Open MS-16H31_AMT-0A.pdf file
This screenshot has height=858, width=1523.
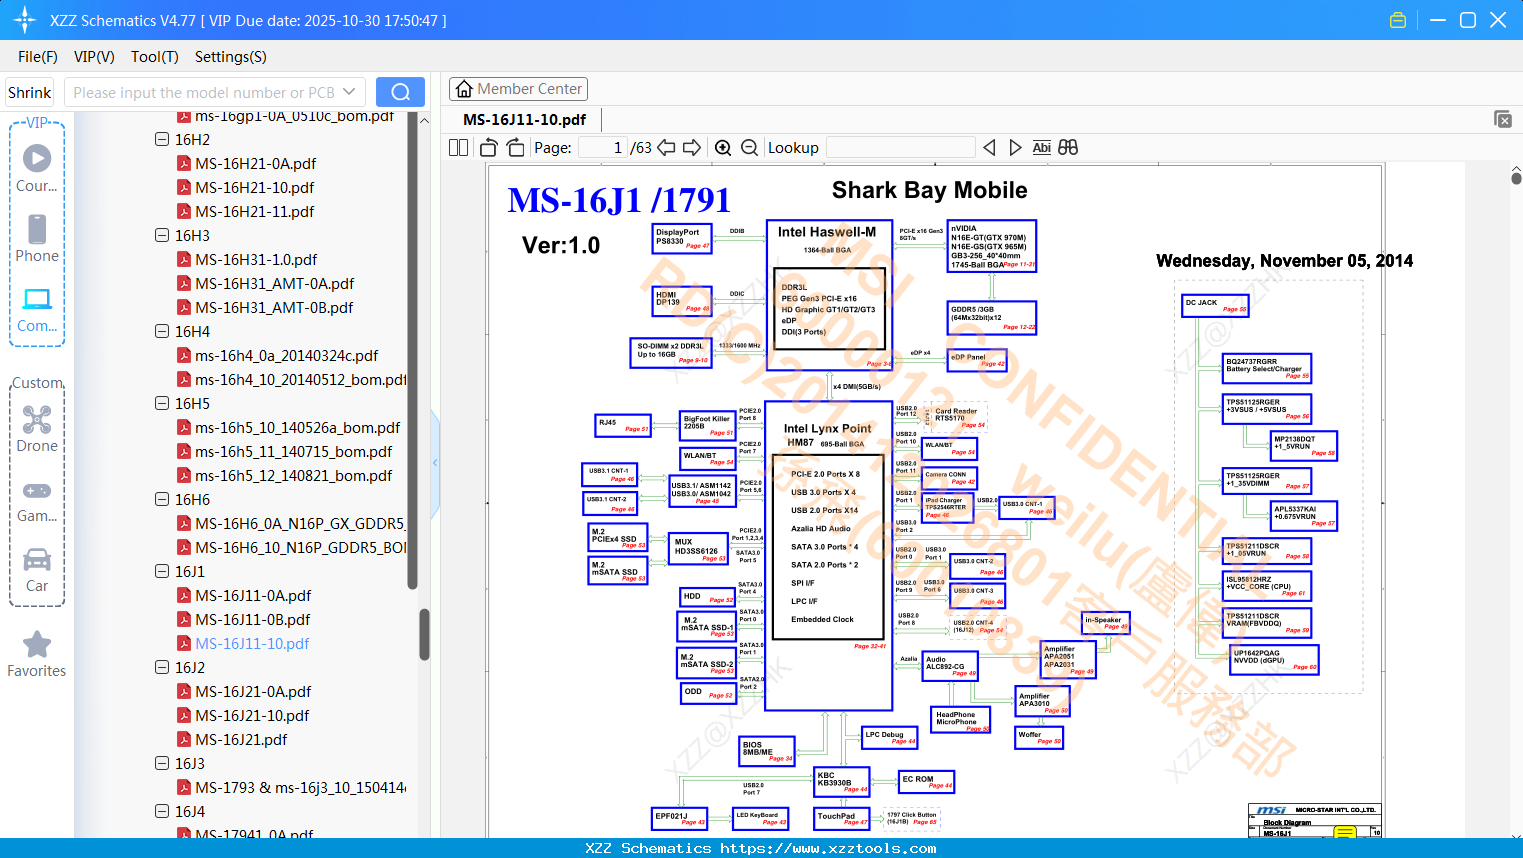click(275, 283)
